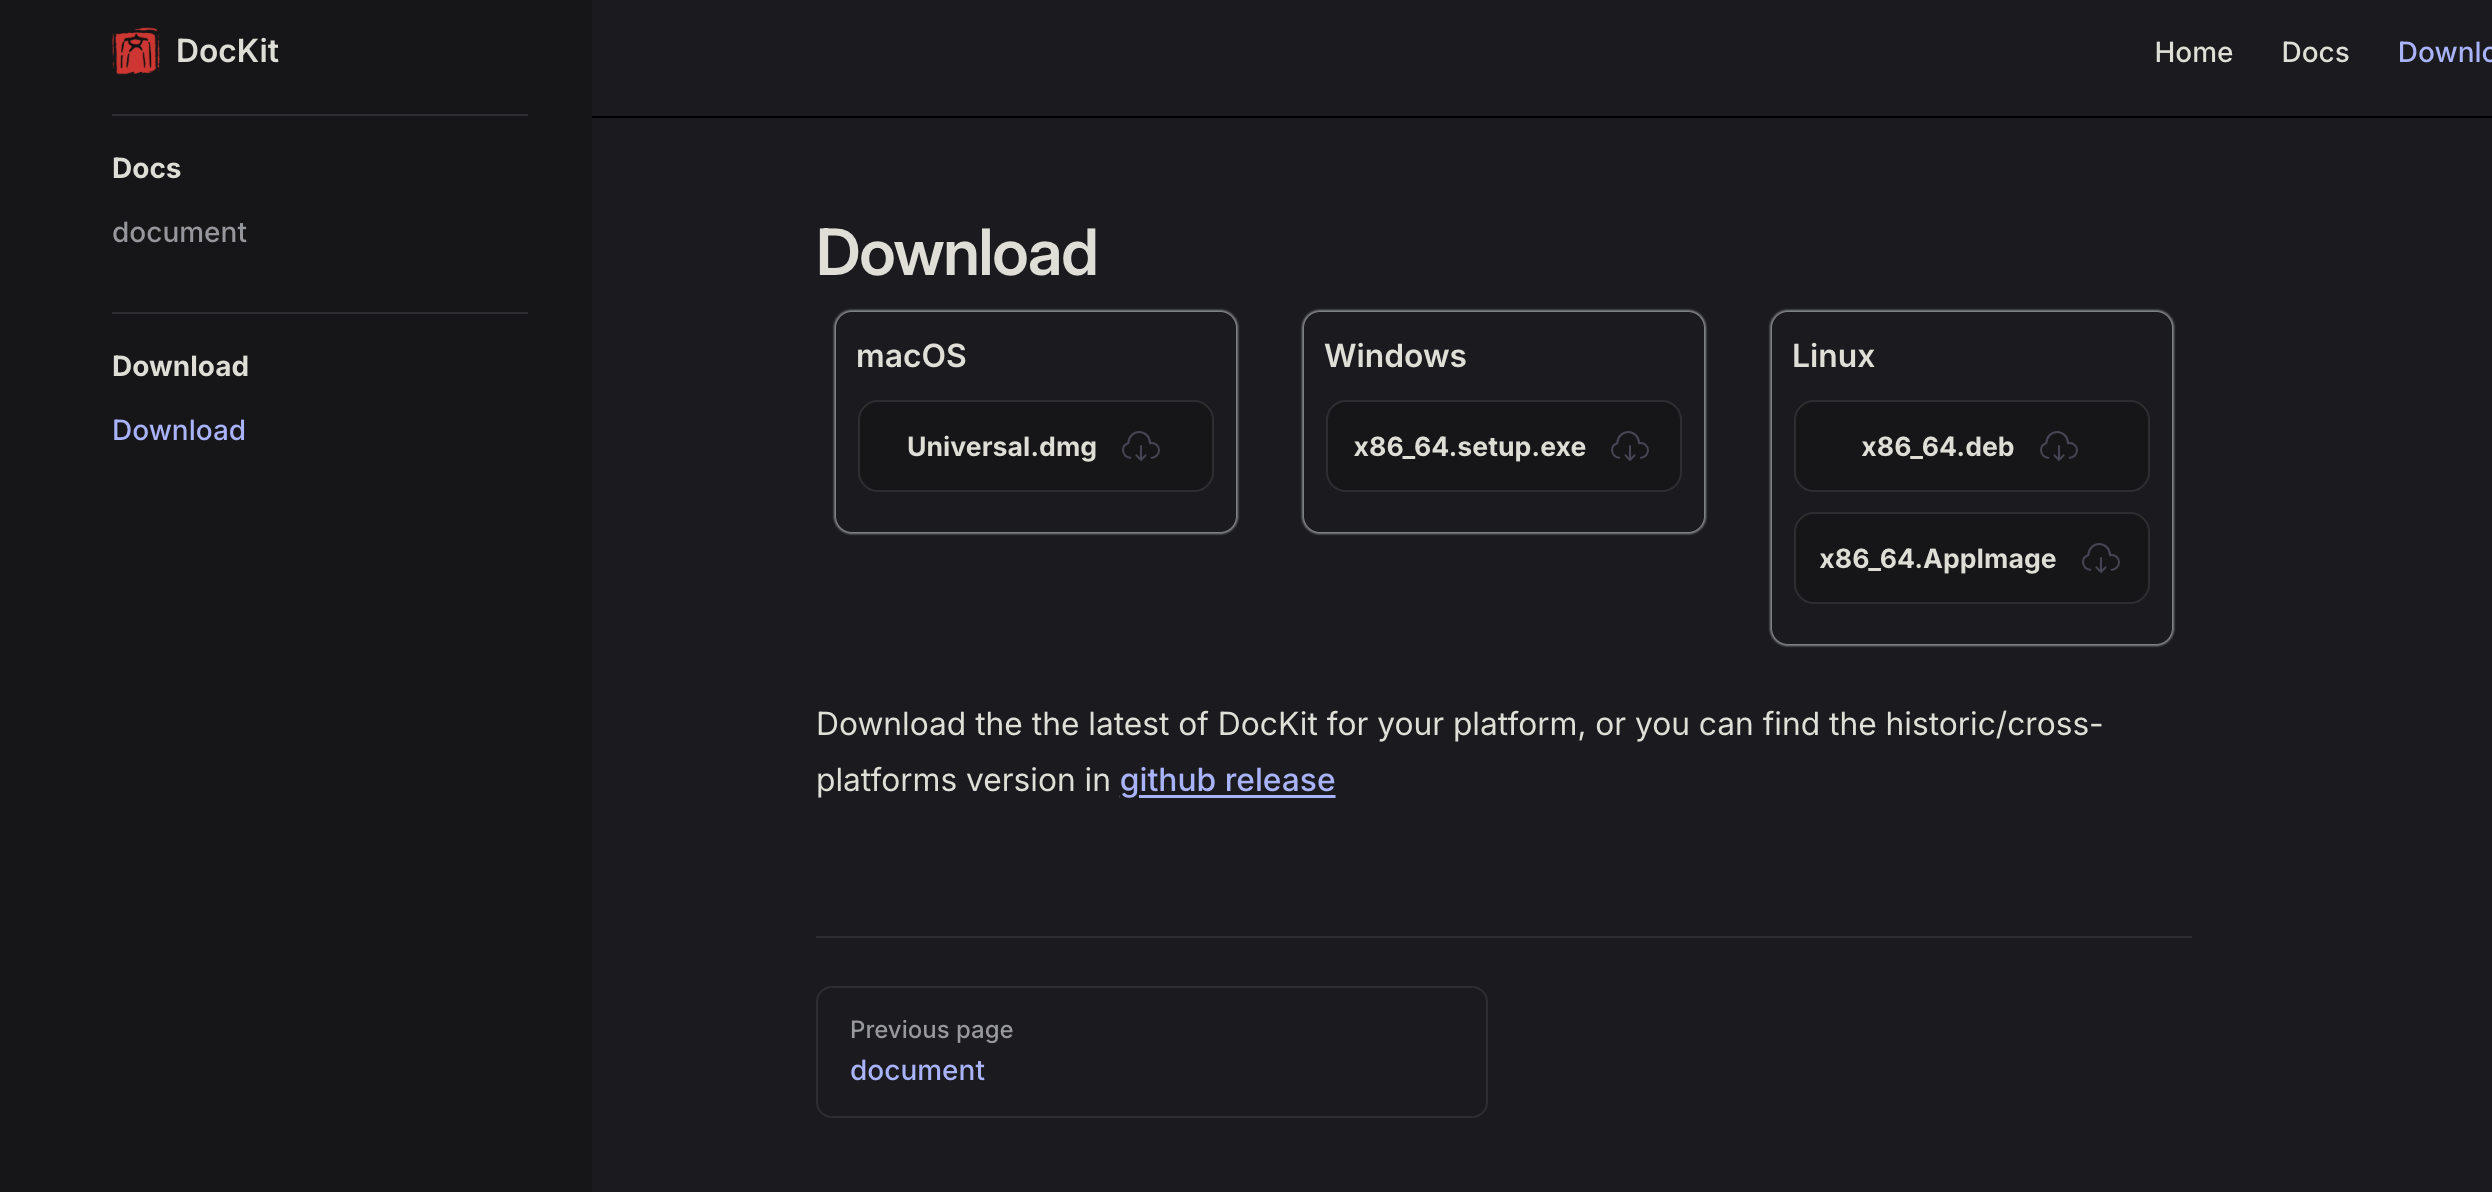The image size is (2492, 1192).
Task: Go to the previous page via document link
Action: coord(917,1070)
